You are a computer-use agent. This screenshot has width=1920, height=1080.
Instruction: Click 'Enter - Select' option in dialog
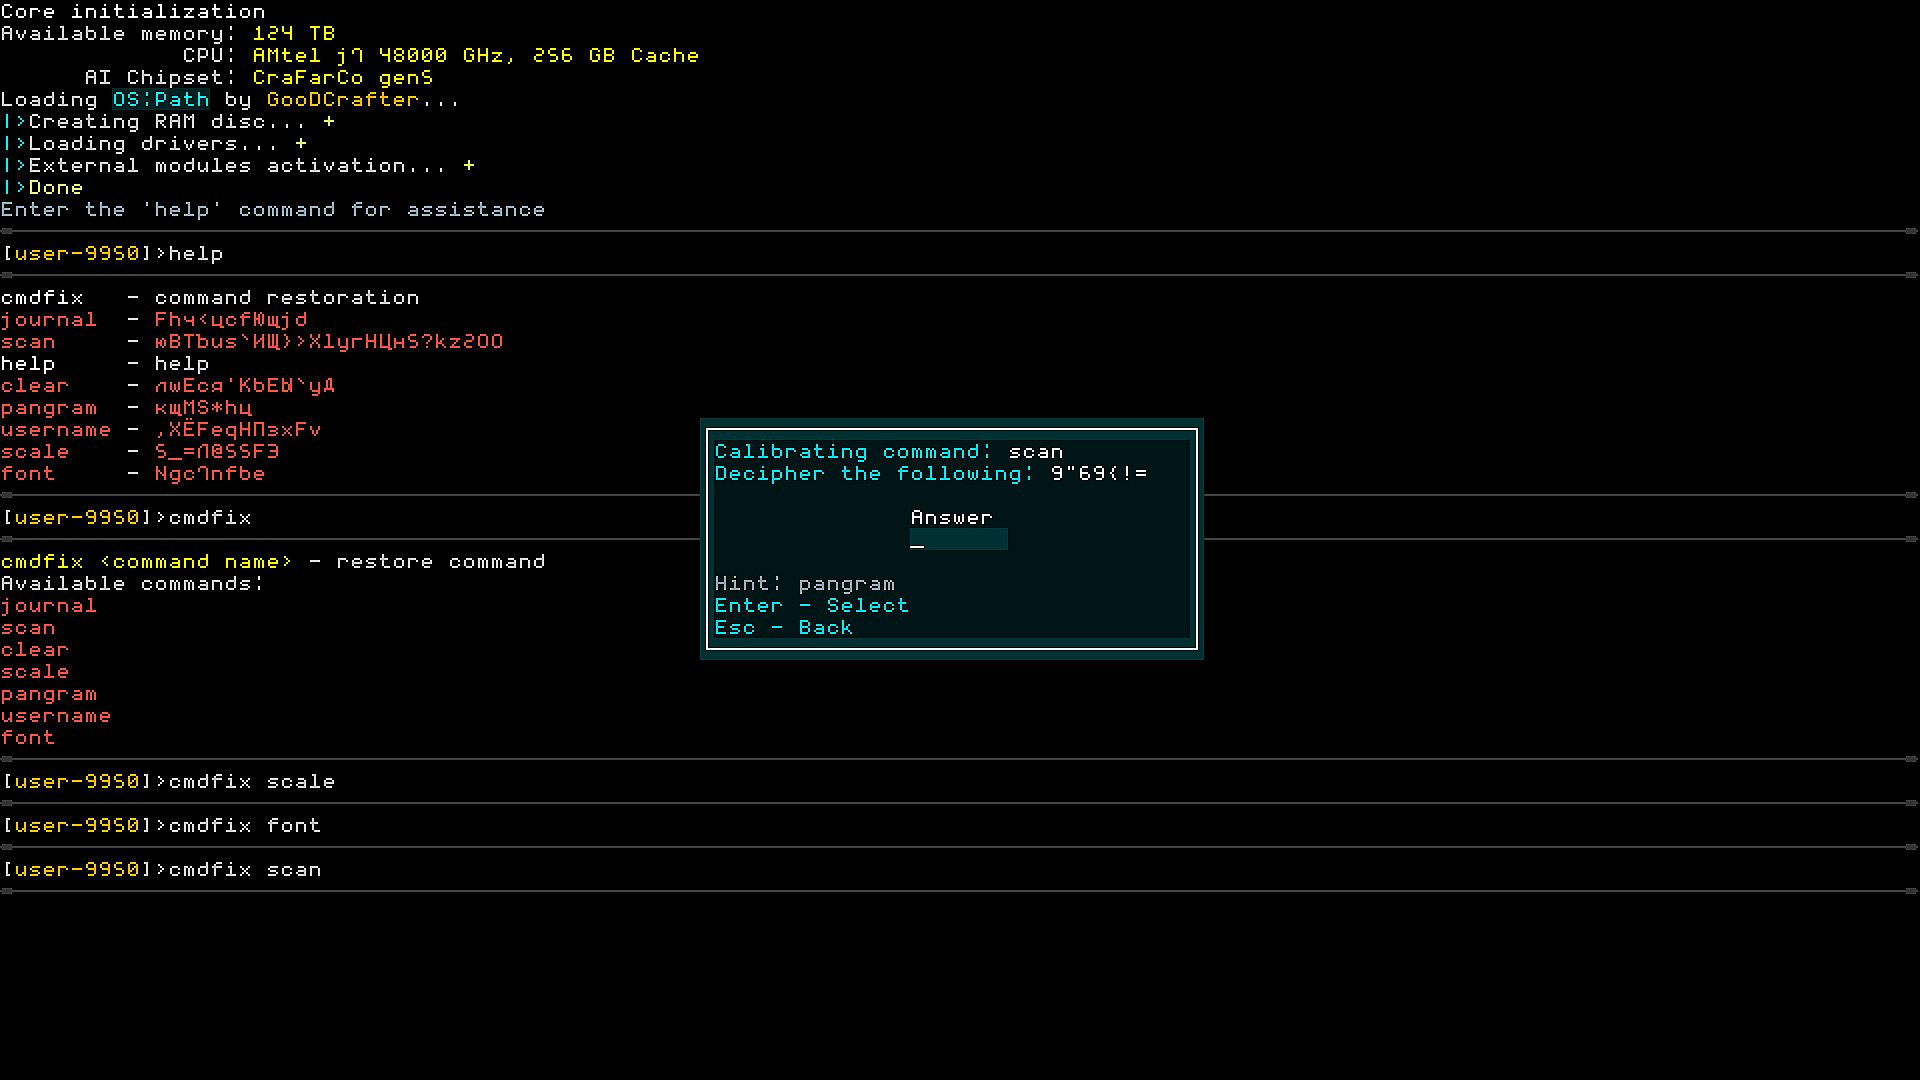811,606
